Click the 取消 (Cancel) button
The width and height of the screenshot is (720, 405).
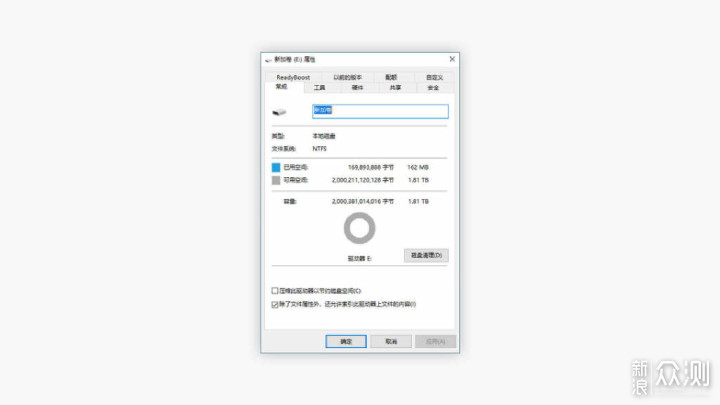(391, 341)
